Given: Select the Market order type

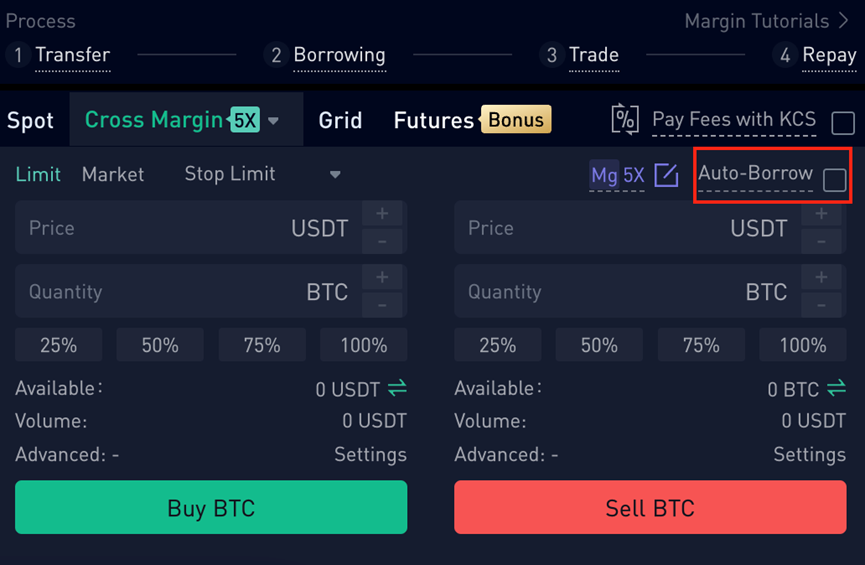Looking at the screenshot, I should 113,175.
